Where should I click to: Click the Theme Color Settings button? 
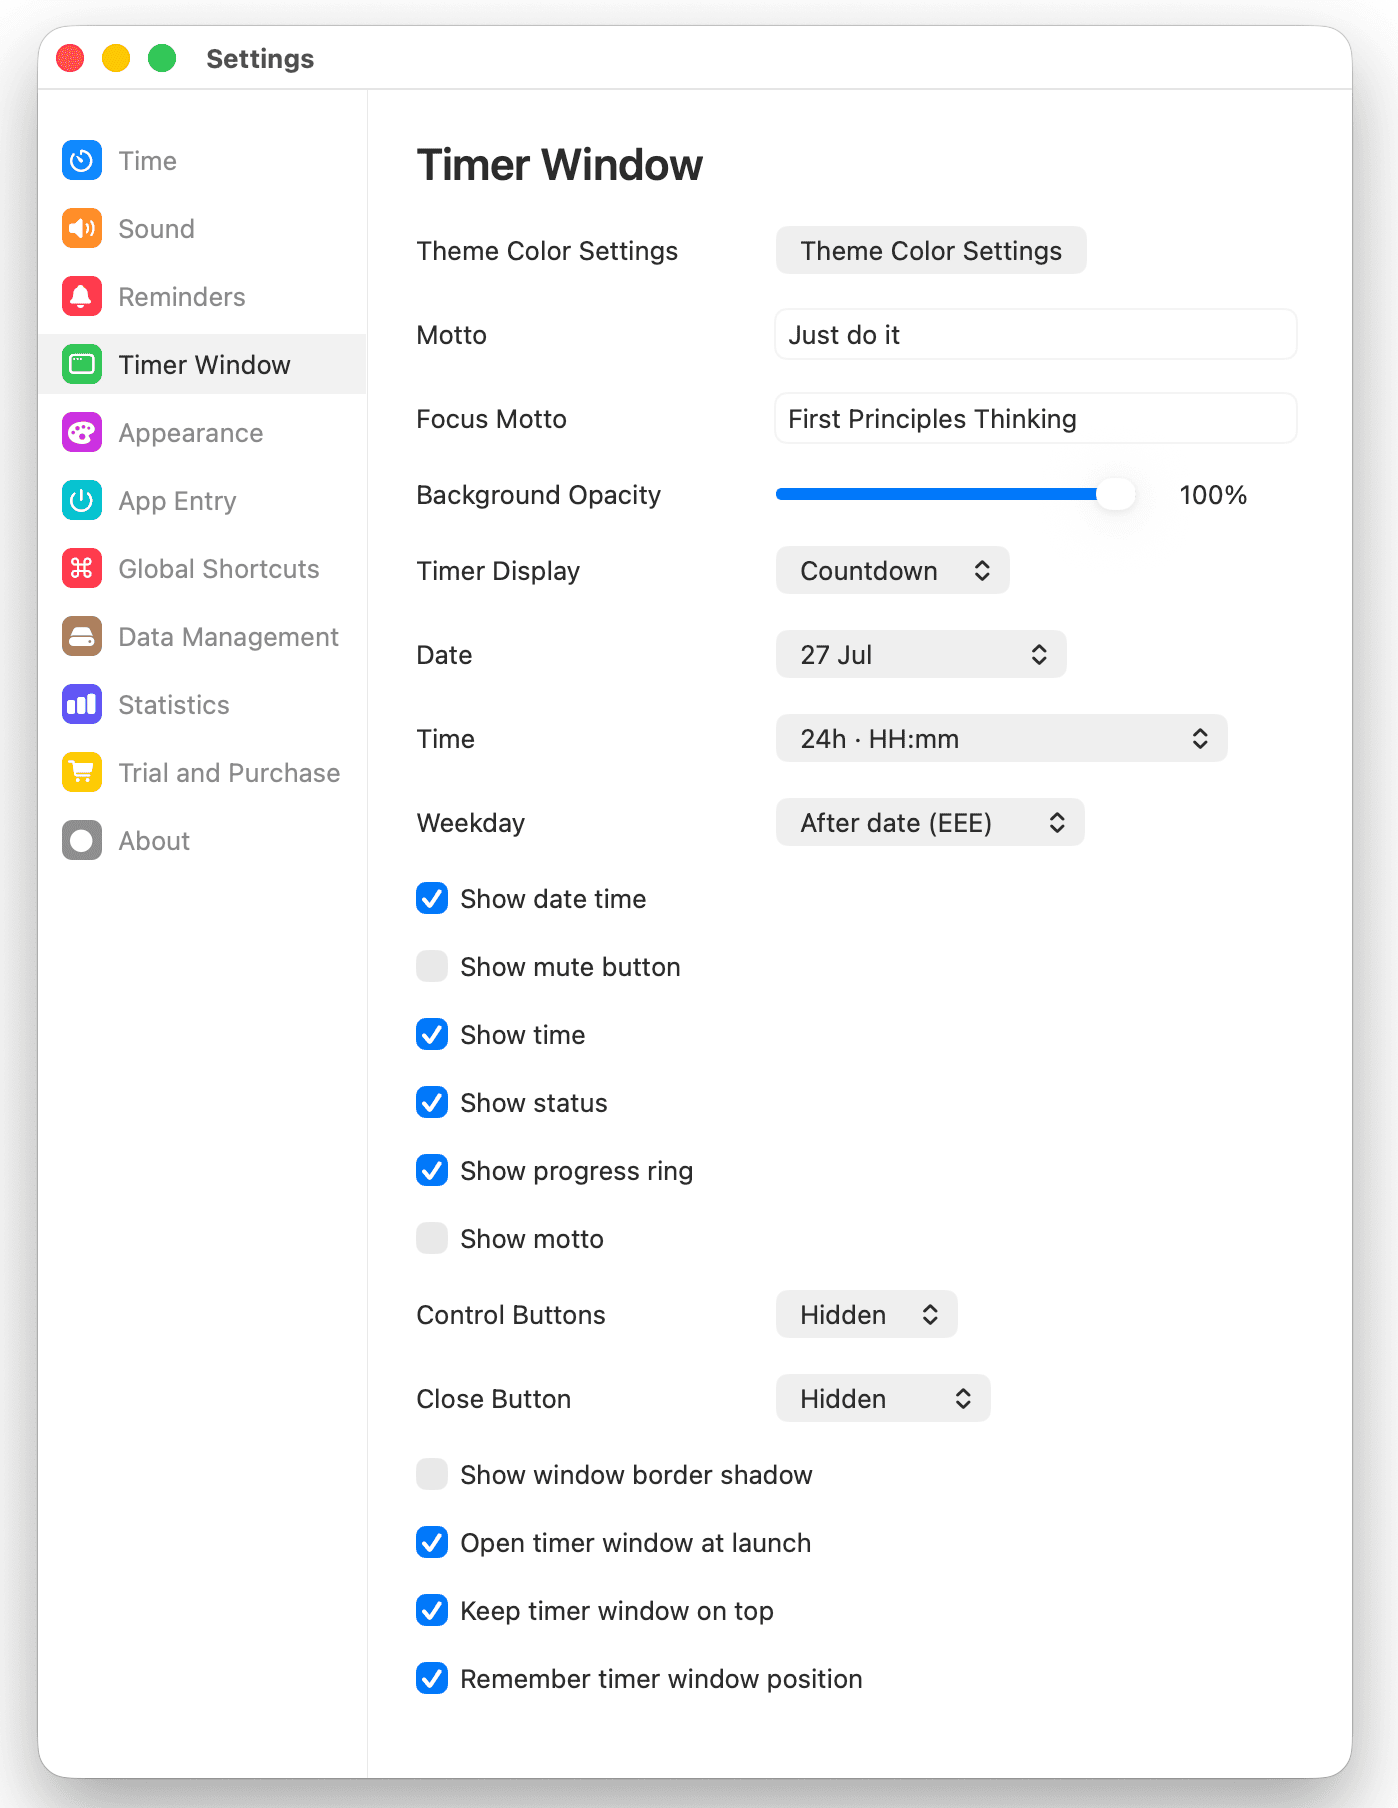[931, 251]
